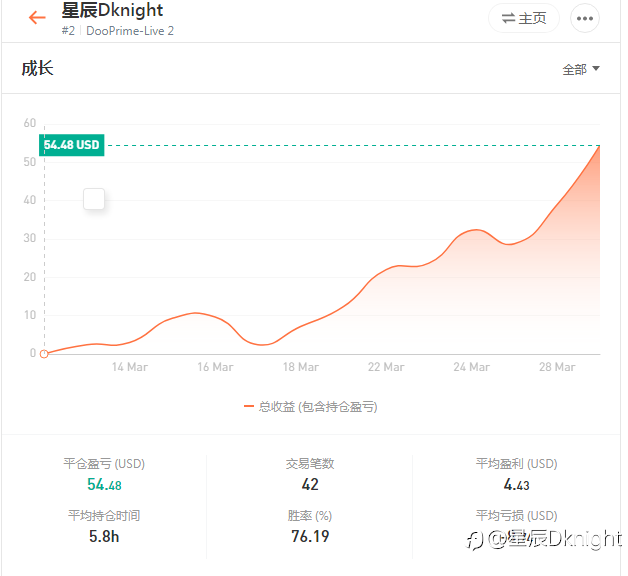Click the 交易笔数 value 42

point(310,485)
